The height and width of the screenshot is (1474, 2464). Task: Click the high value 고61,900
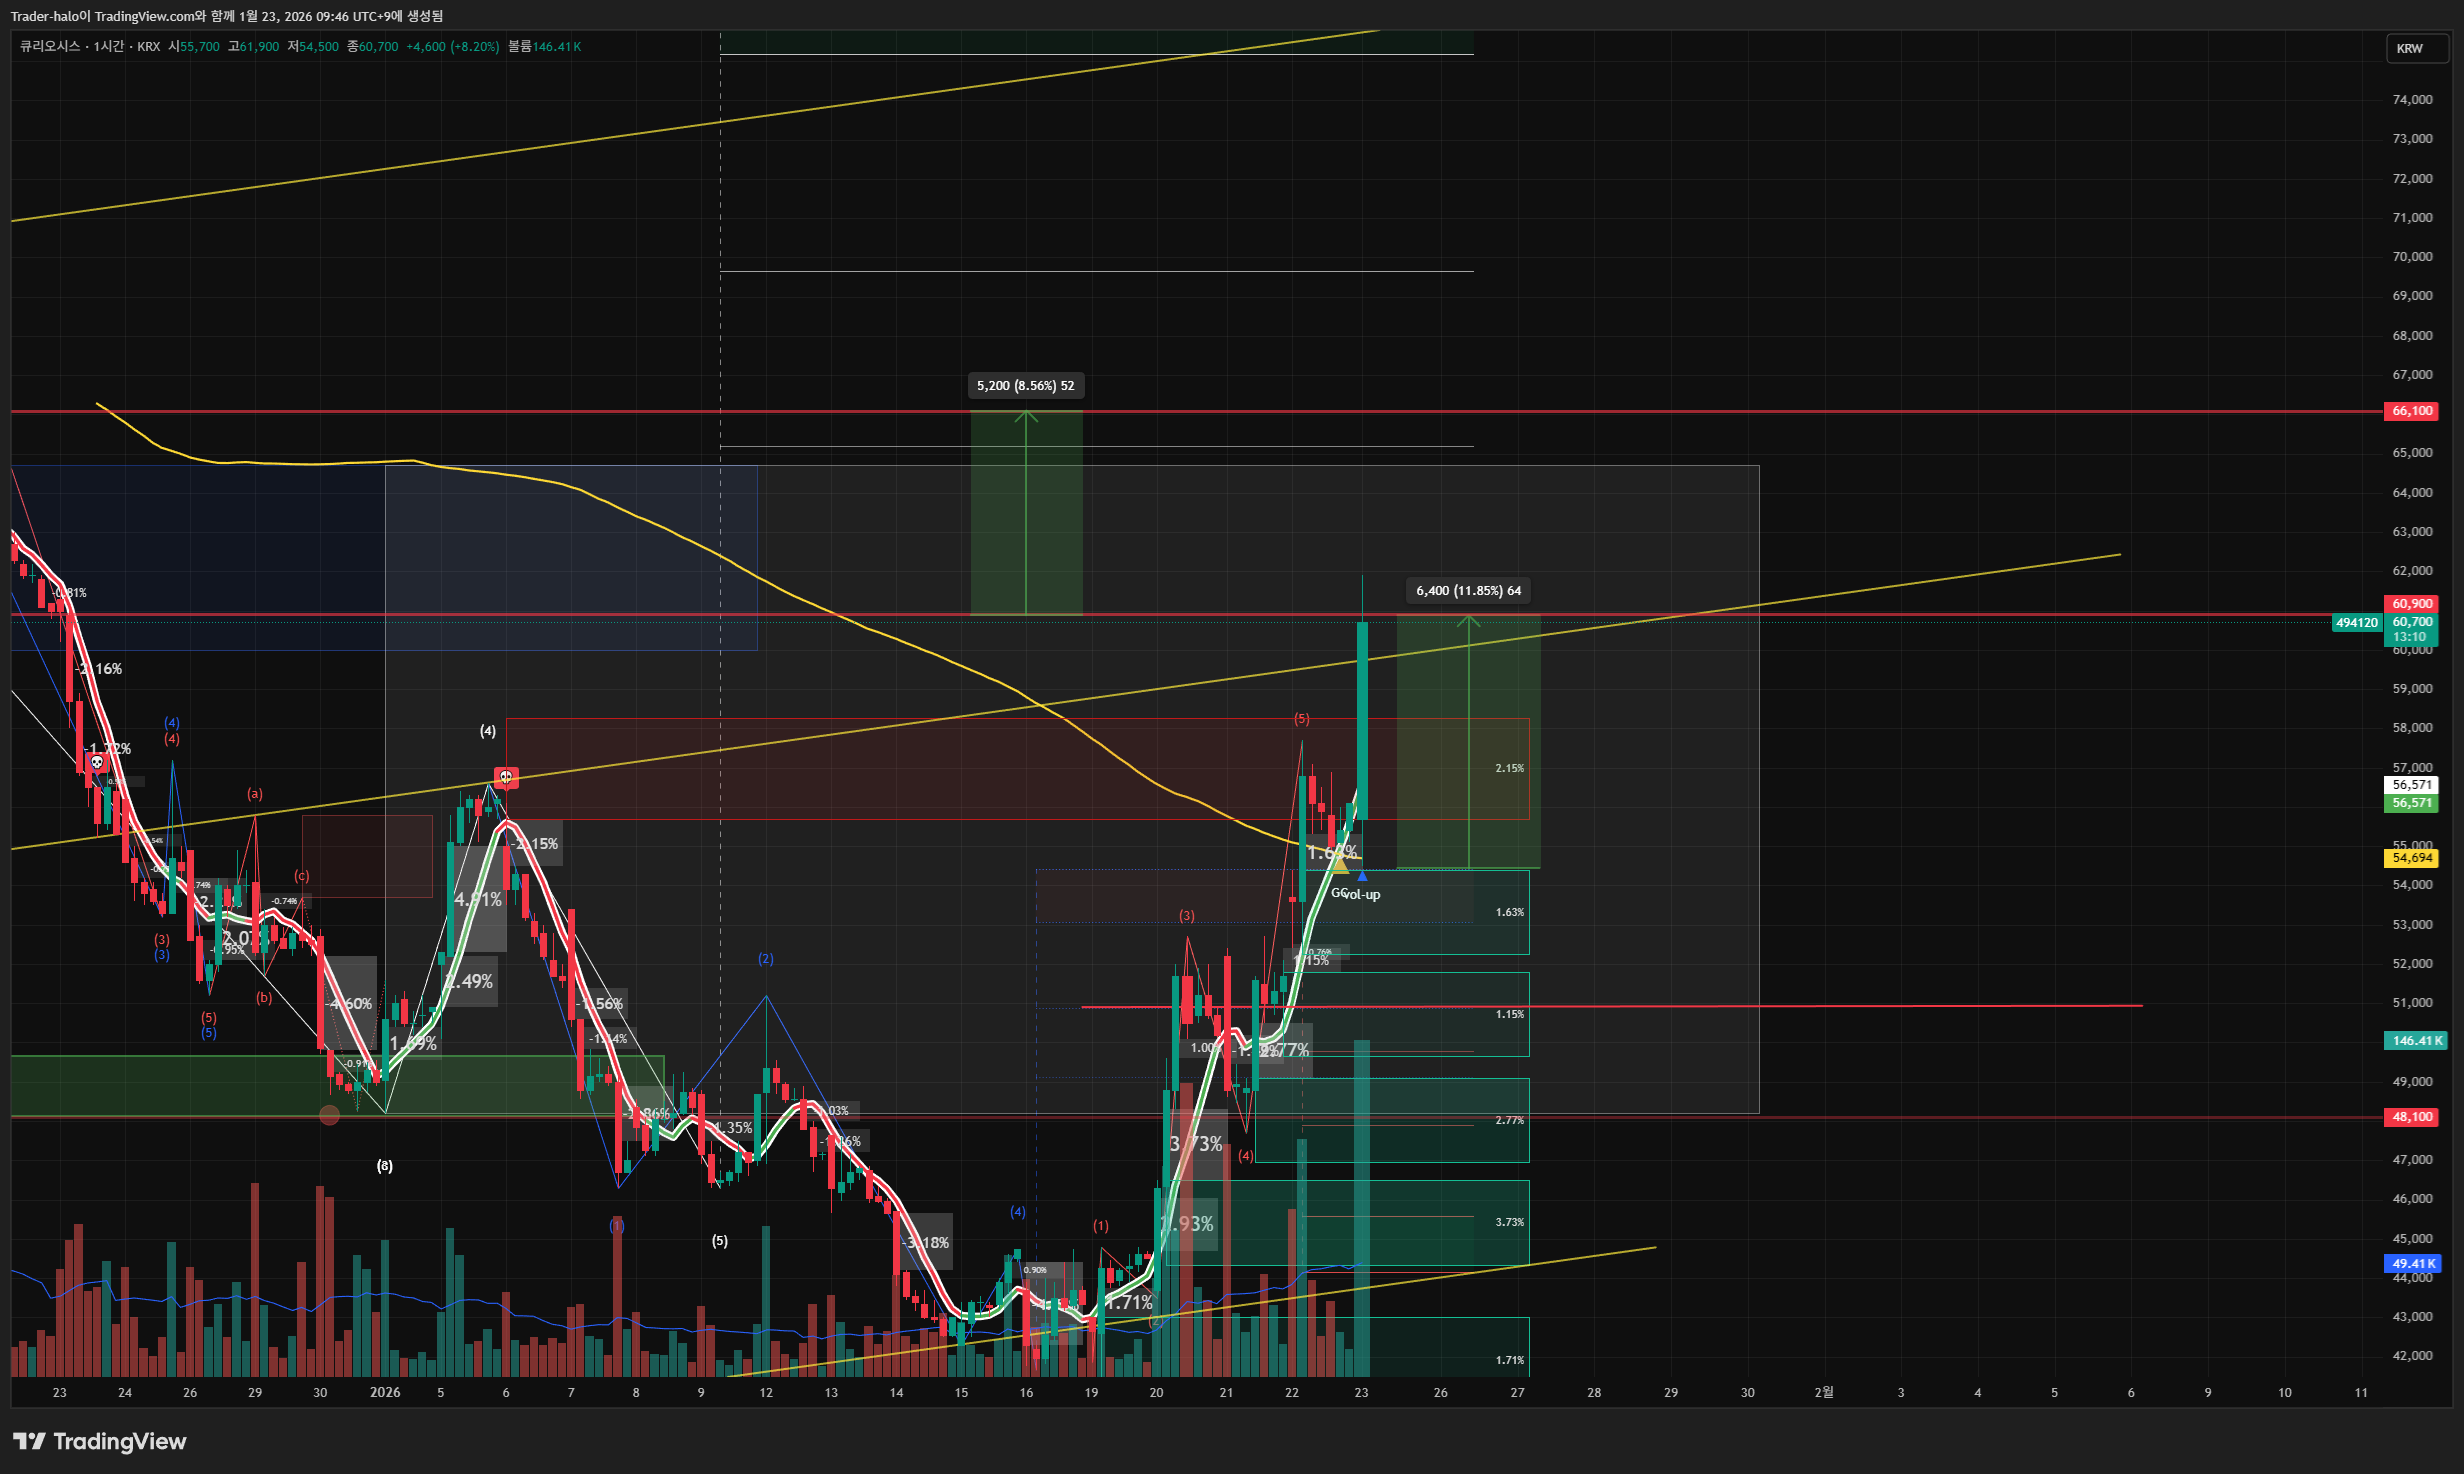[x=254, y=47]
